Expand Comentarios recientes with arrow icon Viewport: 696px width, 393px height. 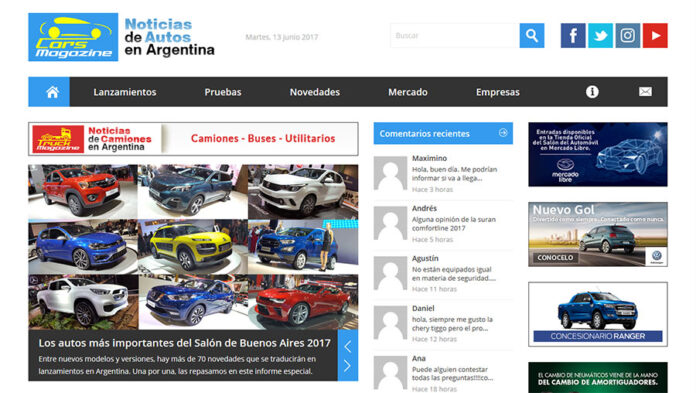click(503, 133)
